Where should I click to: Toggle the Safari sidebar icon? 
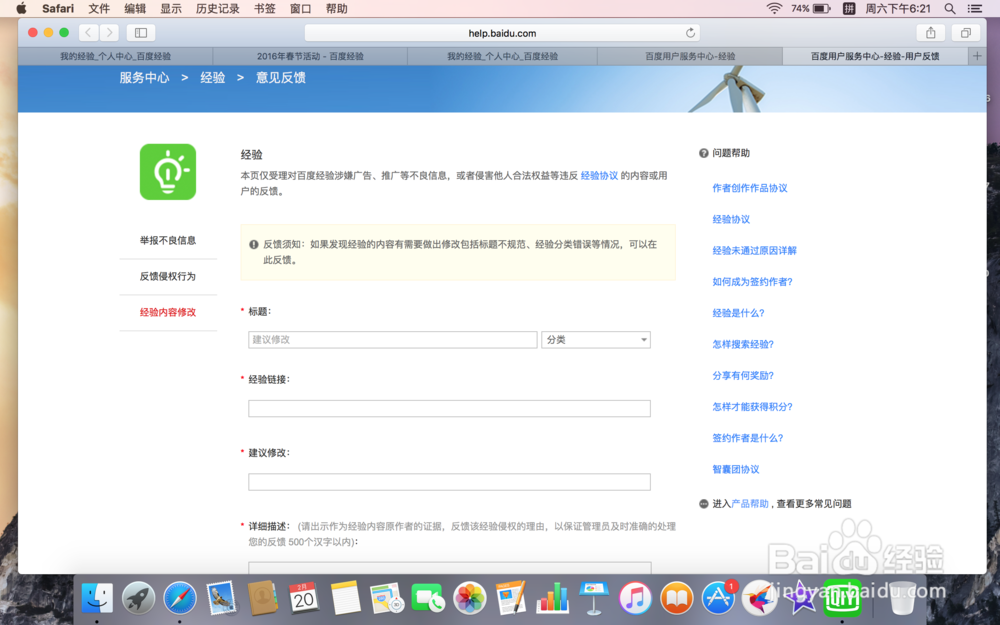(x=140, y=32)
